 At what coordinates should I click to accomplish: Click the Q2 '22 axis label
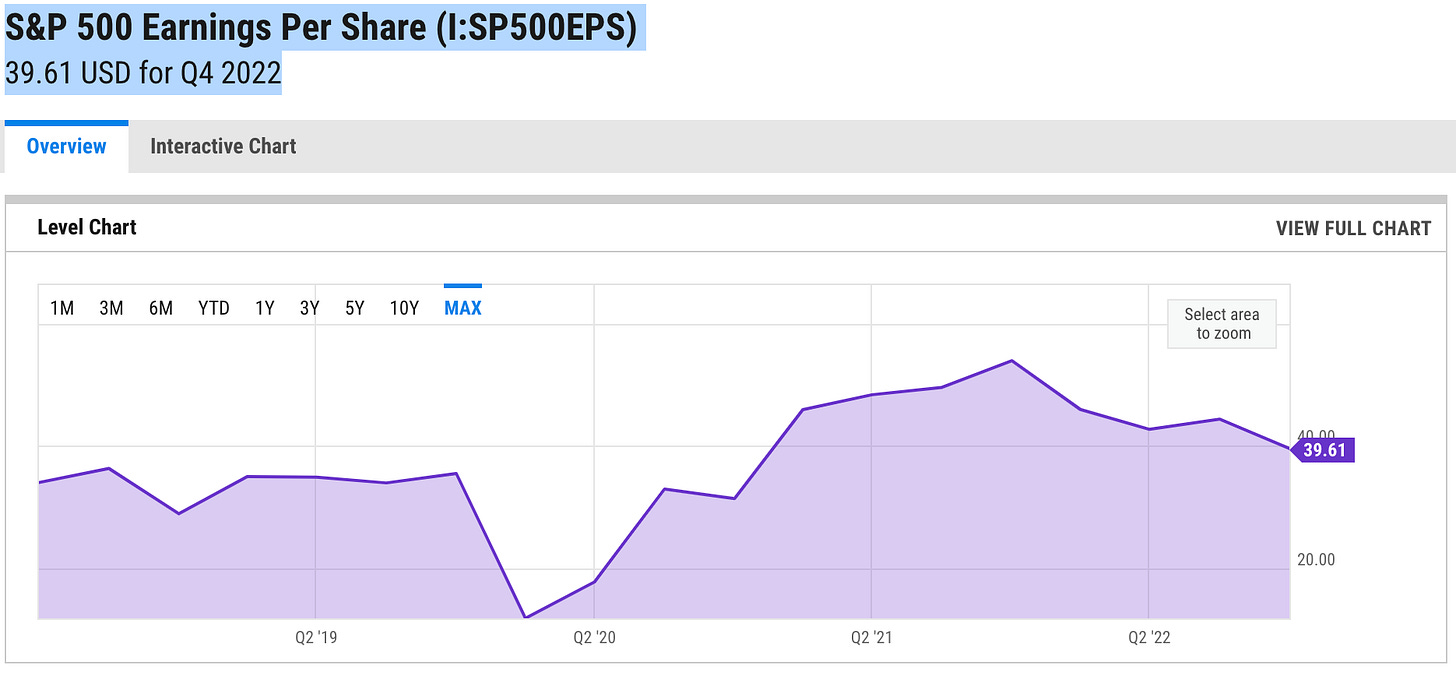tap(1150, 637)
